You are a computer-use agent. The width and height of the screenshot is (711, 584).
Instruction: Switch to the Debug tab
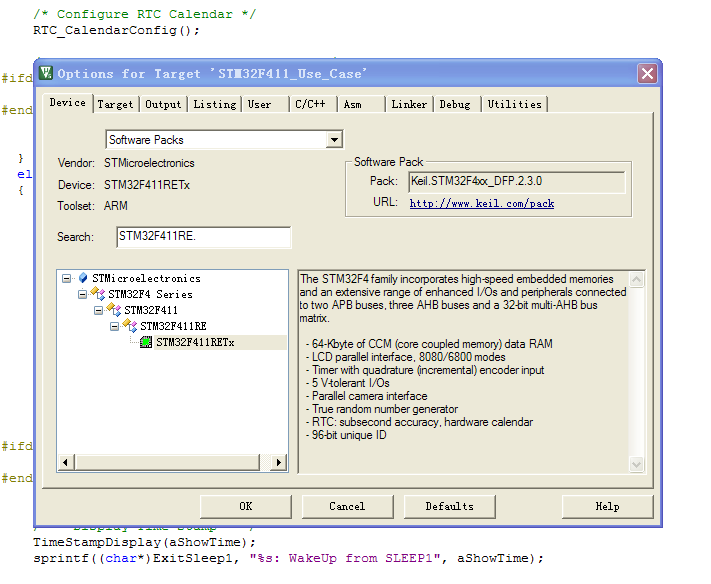click(x=455, y=104)
